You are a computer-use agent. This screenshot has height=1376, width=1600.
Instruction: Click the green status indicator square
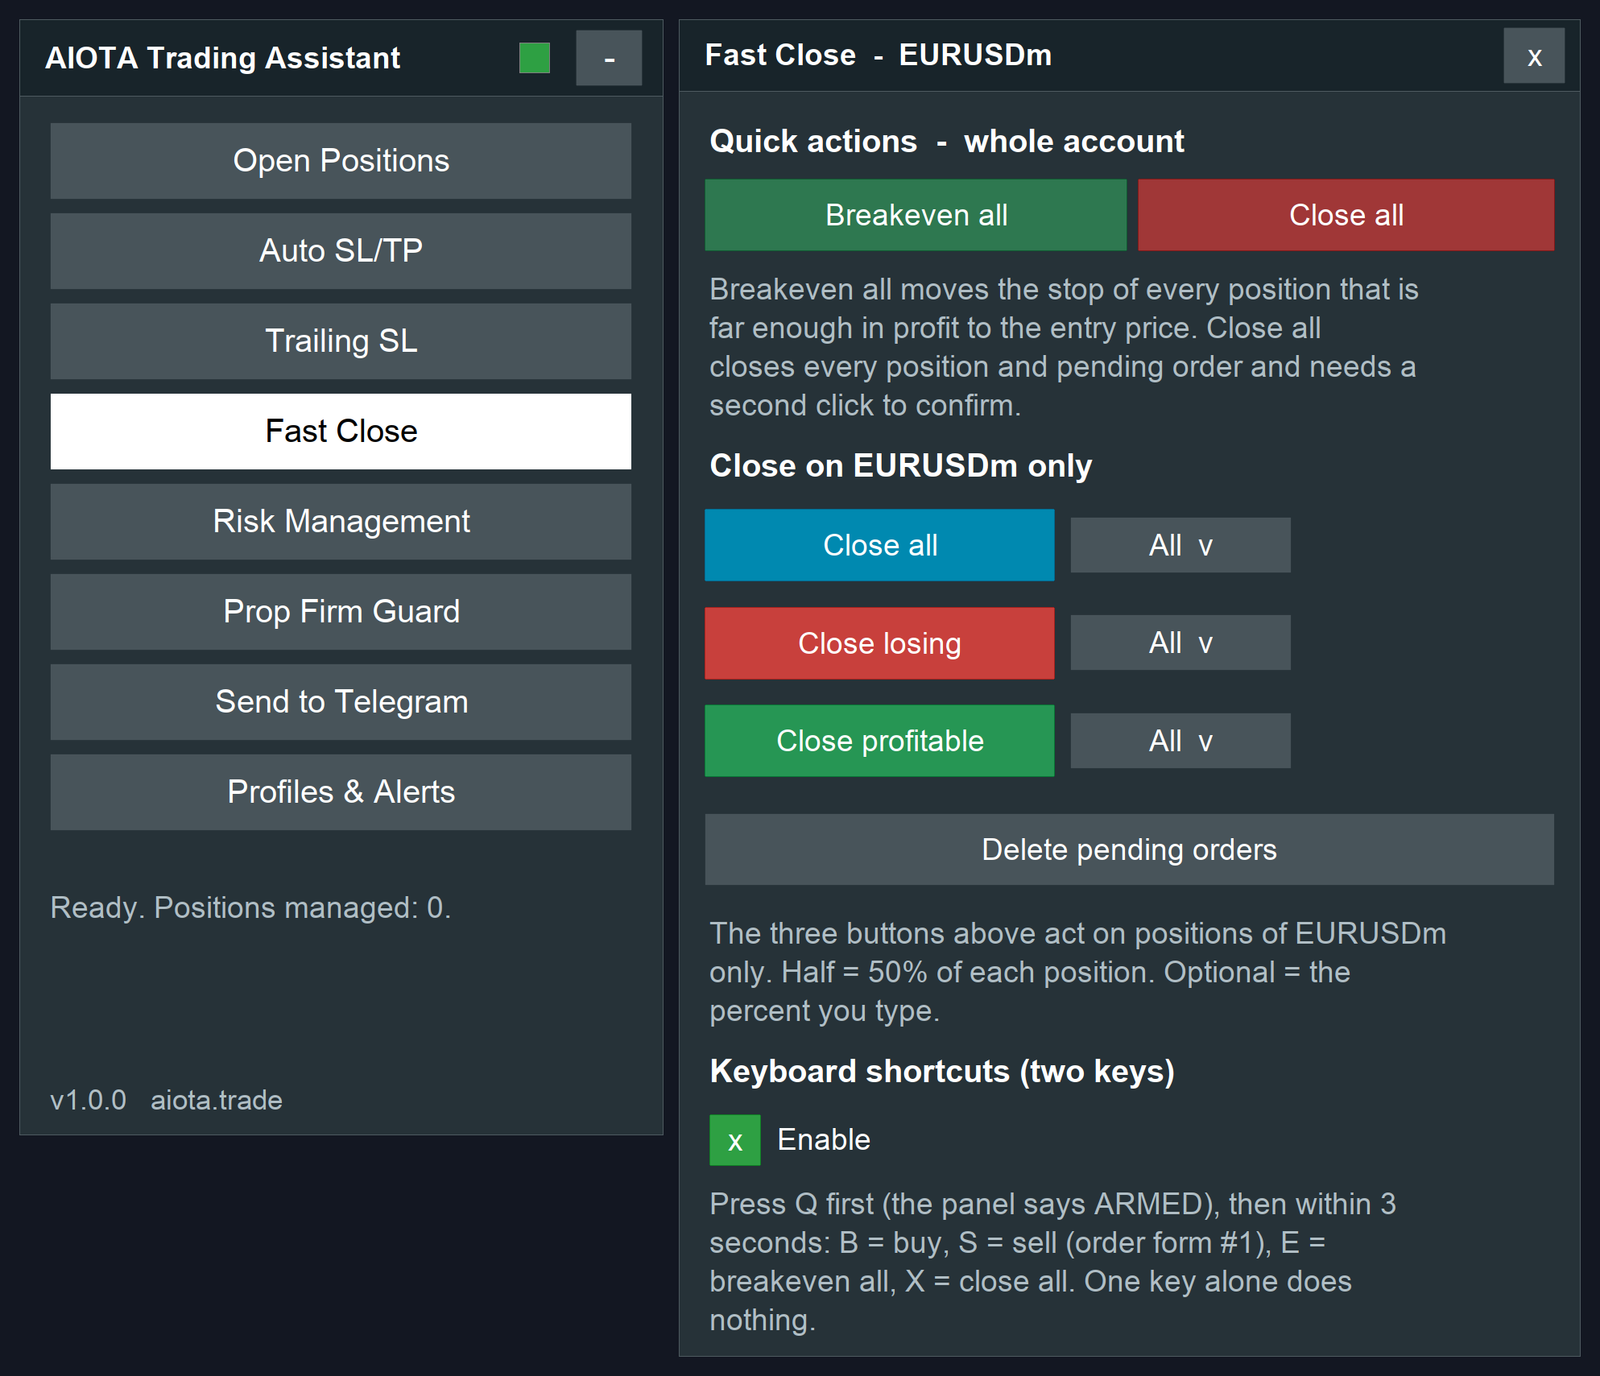click(535, 58)
